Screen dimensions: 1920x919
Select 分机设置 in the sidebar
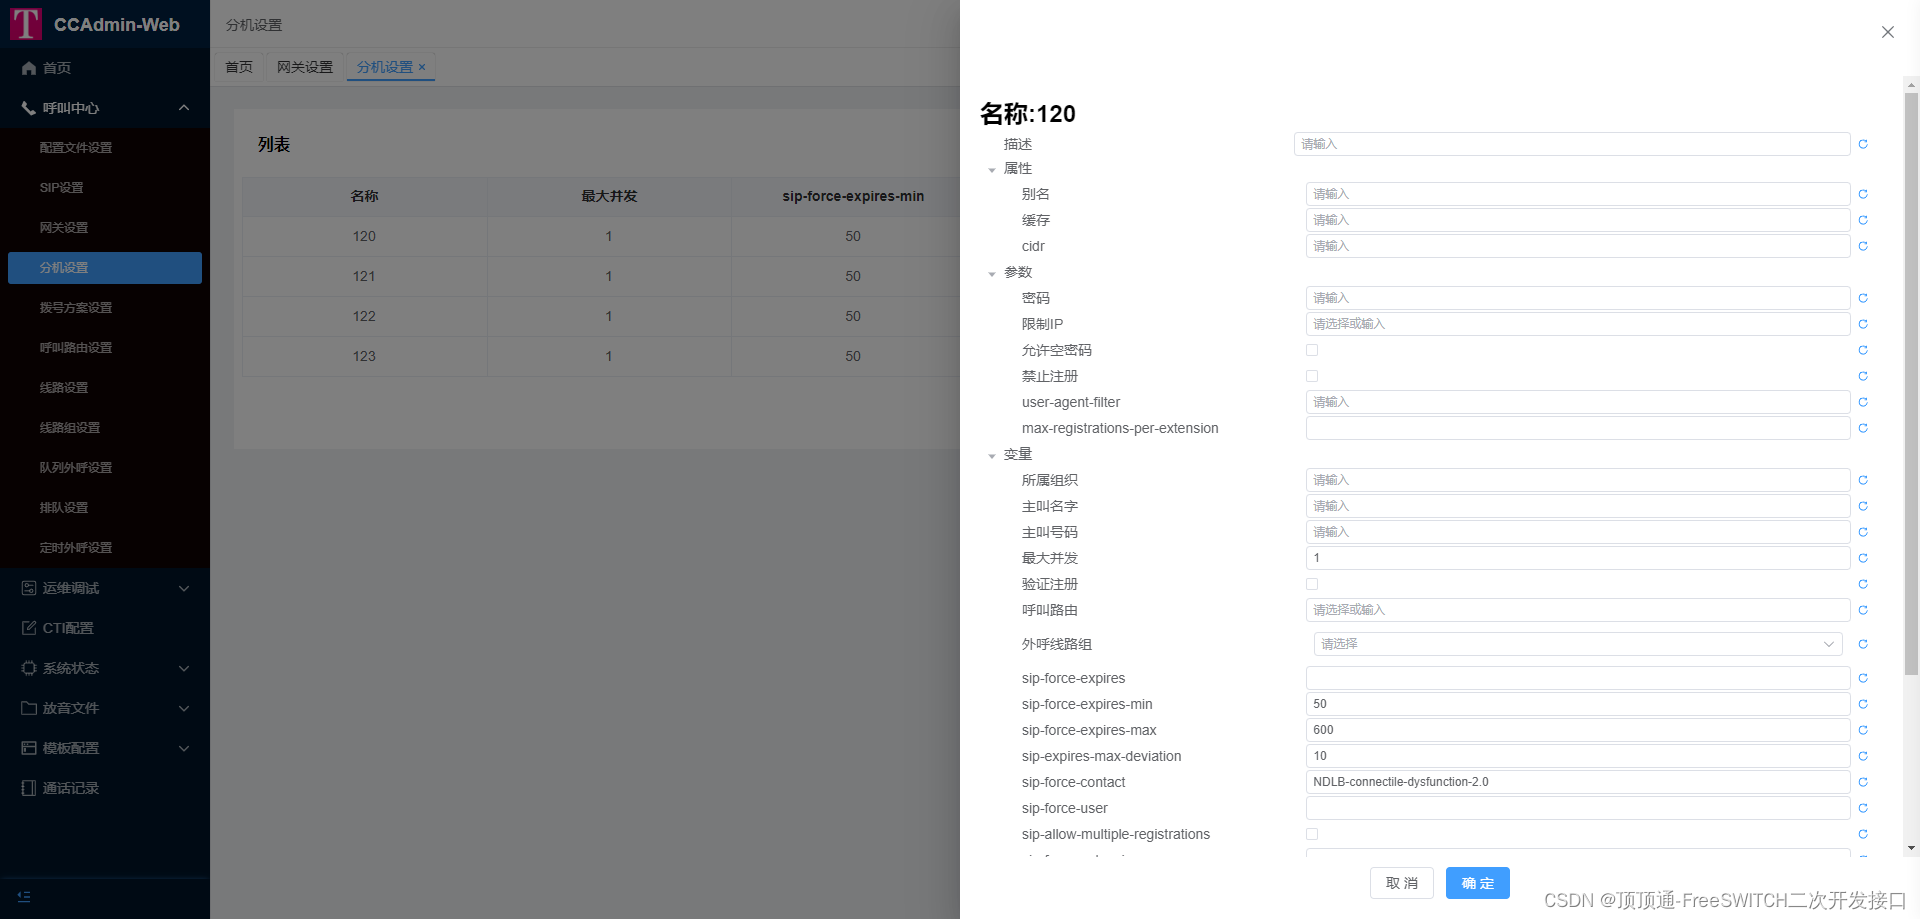(105, 268)
